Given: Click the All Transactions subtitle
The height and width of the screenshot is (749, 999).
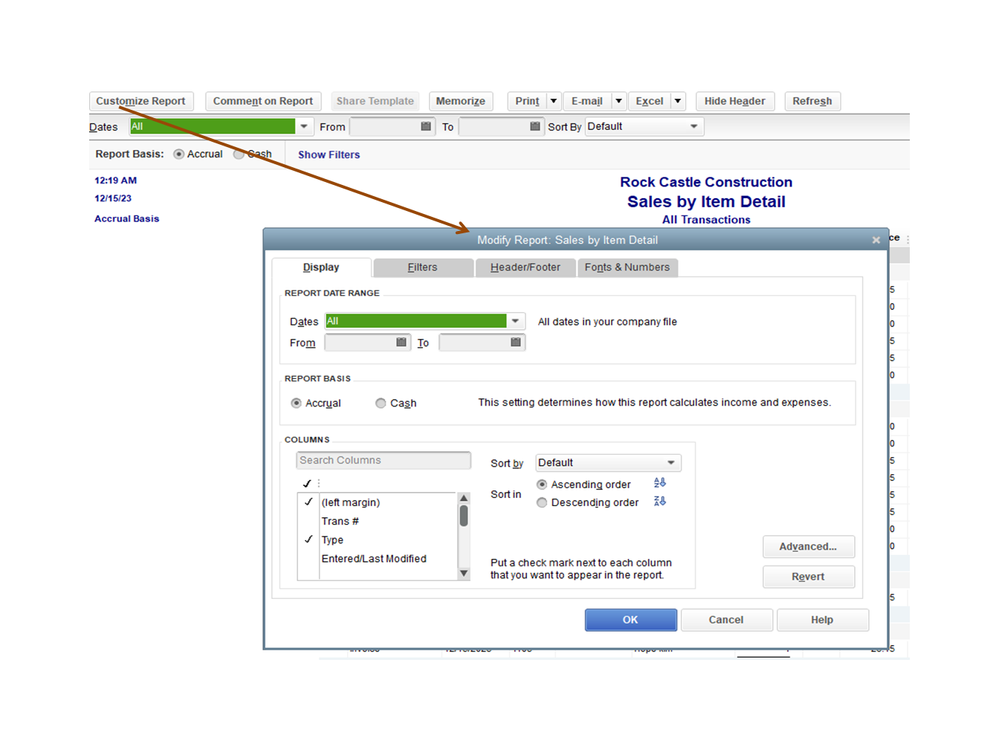Looking at the screenshot, I should point(706,220).
